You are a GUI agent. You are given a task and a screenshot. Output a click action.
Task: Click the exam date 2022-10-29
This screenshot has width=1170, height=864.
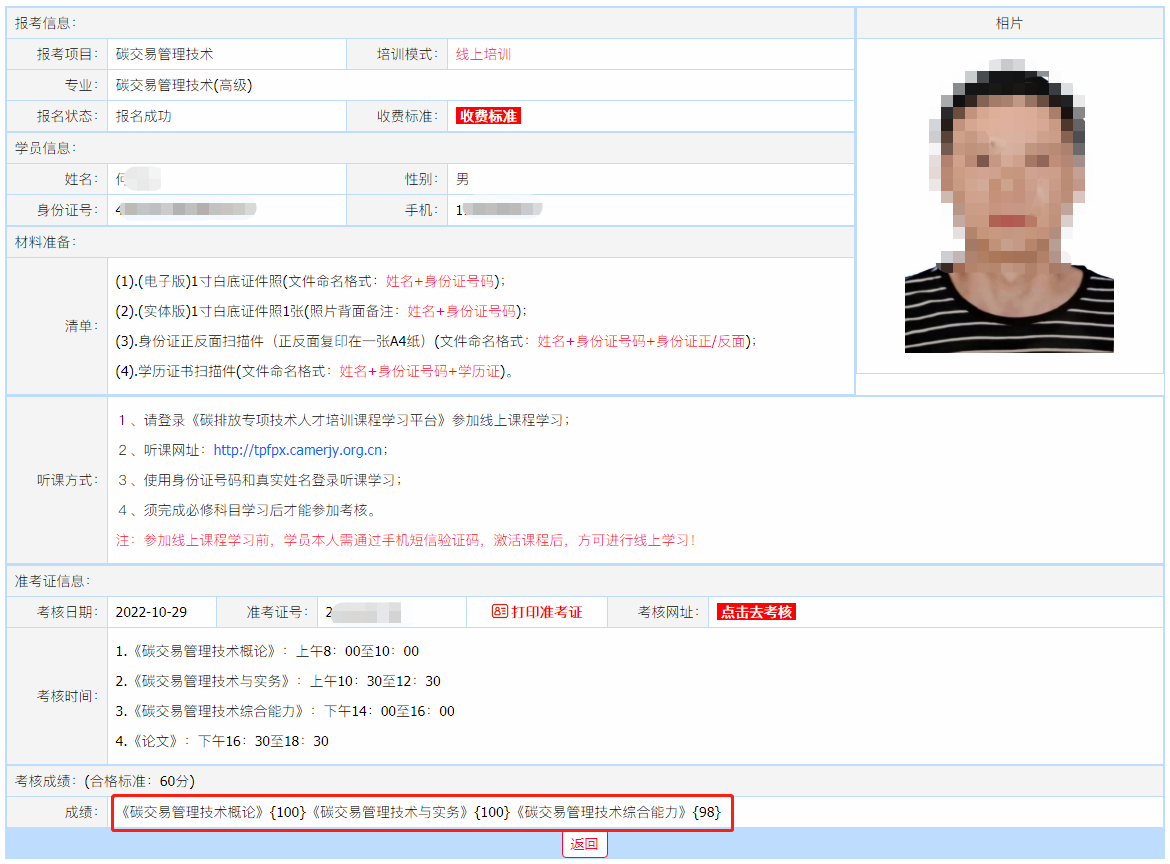pos(151,612)
